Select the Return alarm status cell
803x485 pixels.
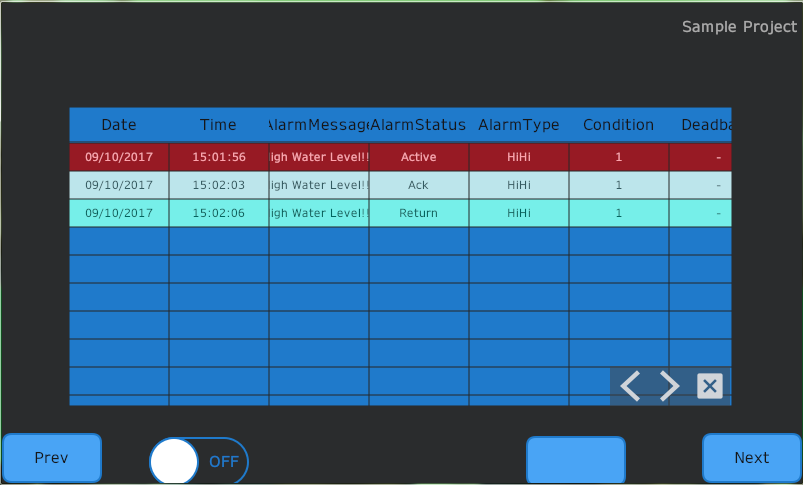[419, 213]
